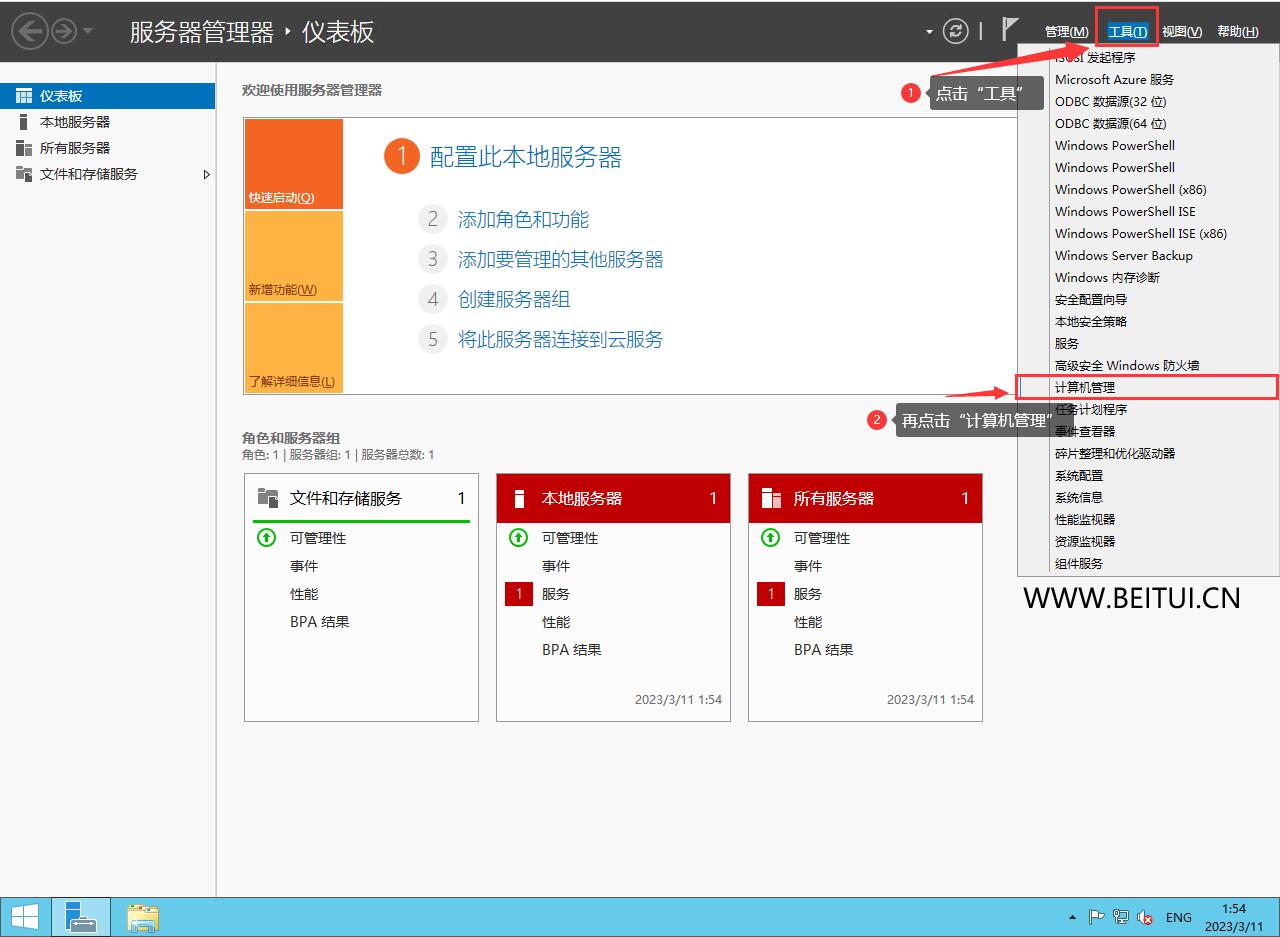The width and height of the screenshot is (1280, 937).
Task: Select Event Viewer from Tools menu
Action: click(1085, 431)
